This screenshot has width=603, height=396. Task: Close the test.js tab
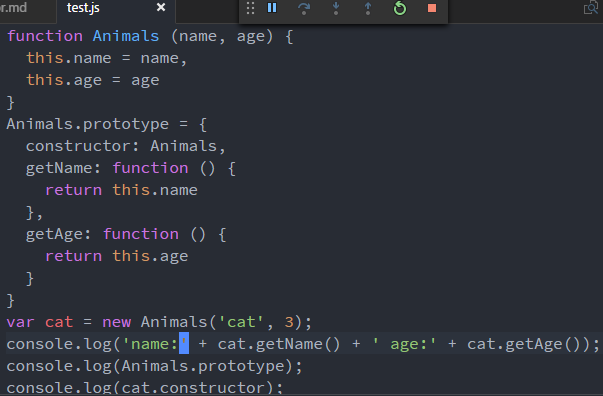[161, 7]
